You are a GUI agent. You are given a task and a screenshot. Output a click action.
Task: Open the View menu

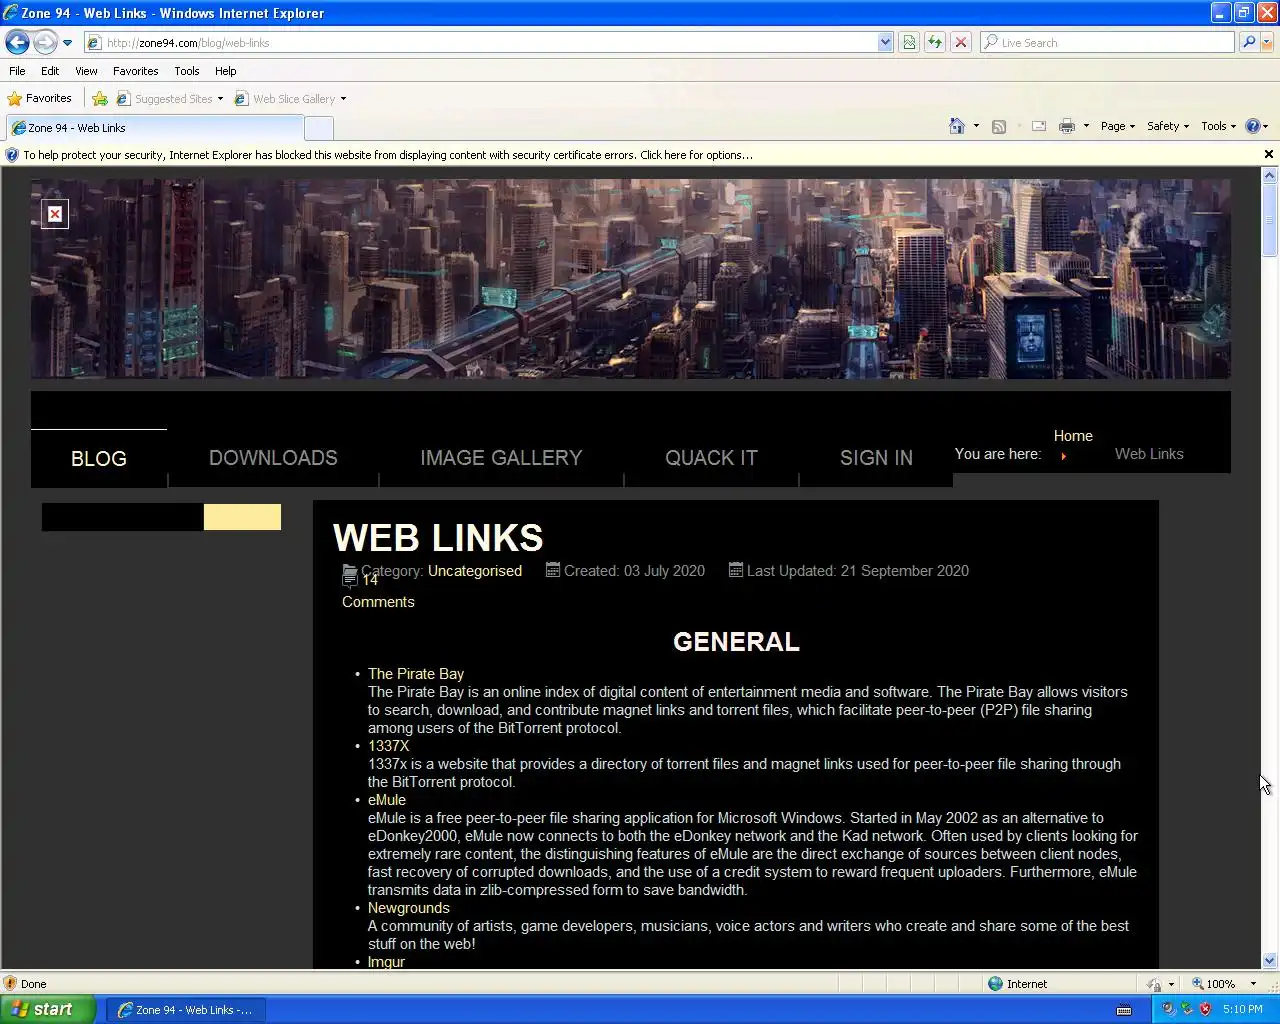point(86,71)
